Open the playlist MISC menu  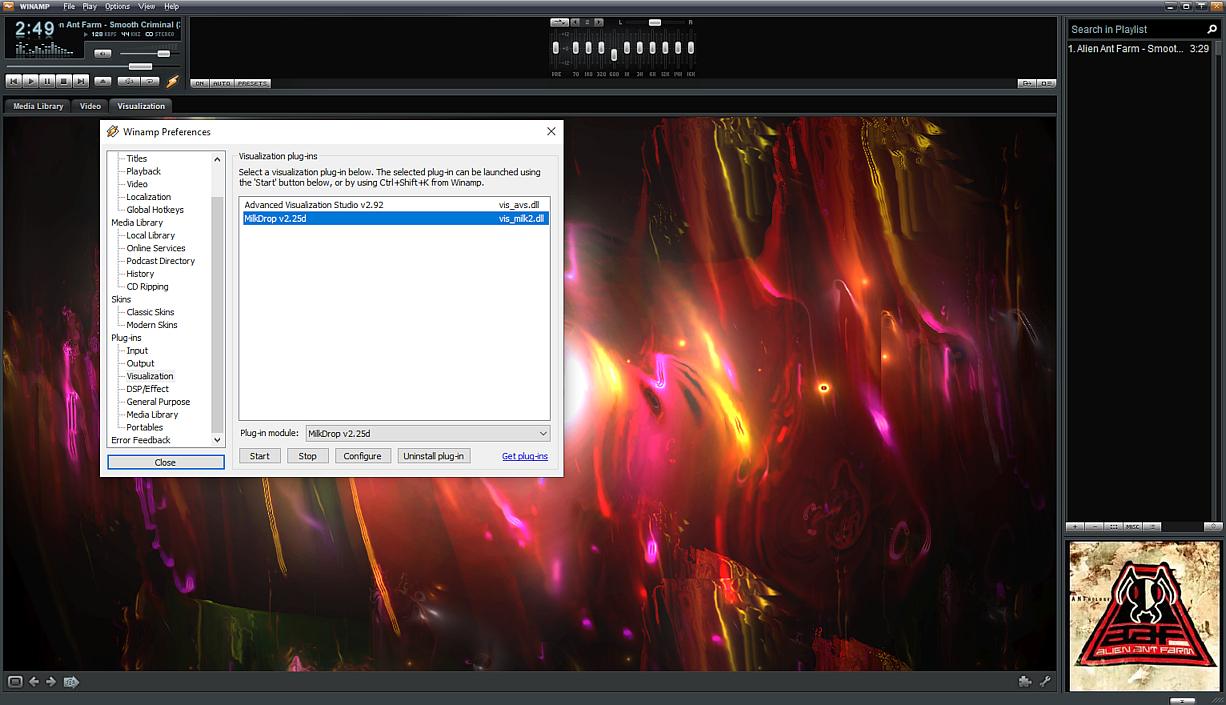click(1133, 526)
